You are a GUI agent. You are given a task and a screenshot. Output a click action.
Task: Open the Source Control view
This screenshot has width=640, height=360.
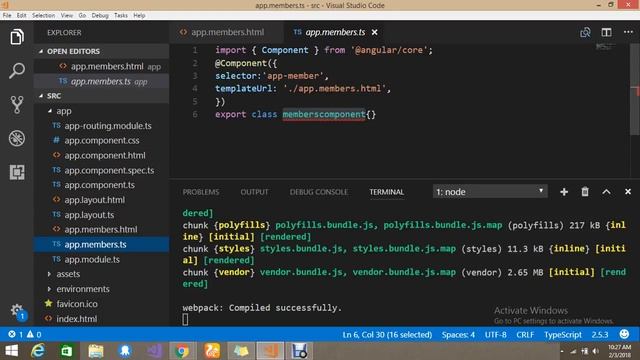point(17,104)
